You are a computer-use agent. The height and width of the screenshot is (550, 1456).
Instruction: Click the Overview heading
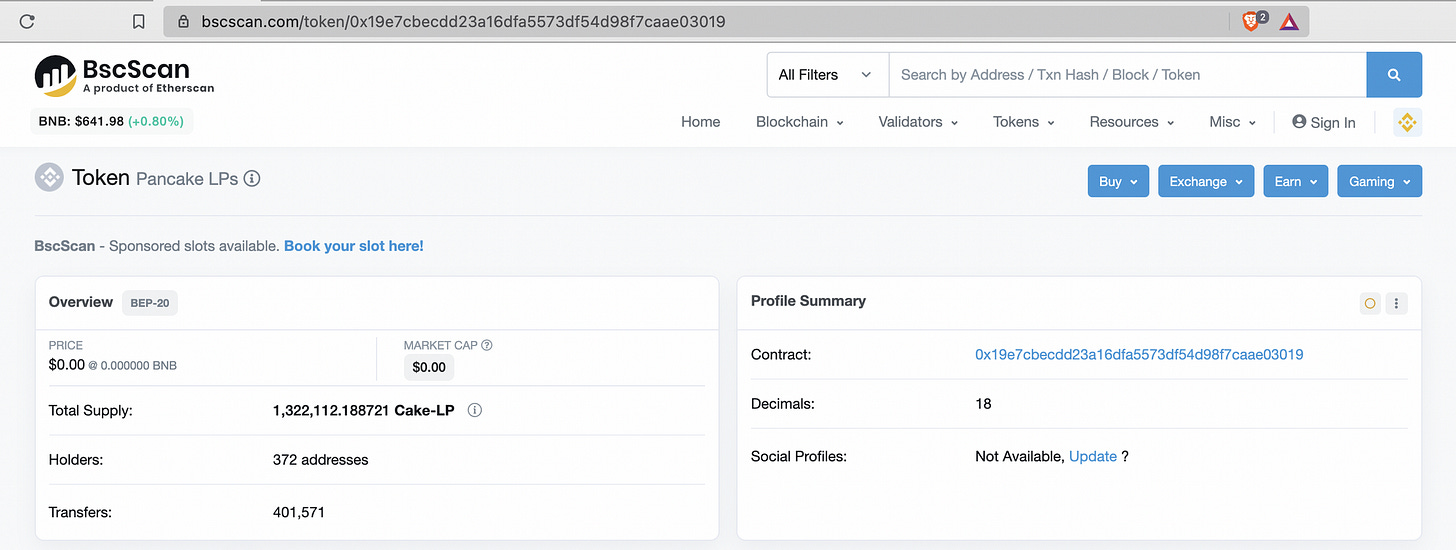[x=81, y=302]
